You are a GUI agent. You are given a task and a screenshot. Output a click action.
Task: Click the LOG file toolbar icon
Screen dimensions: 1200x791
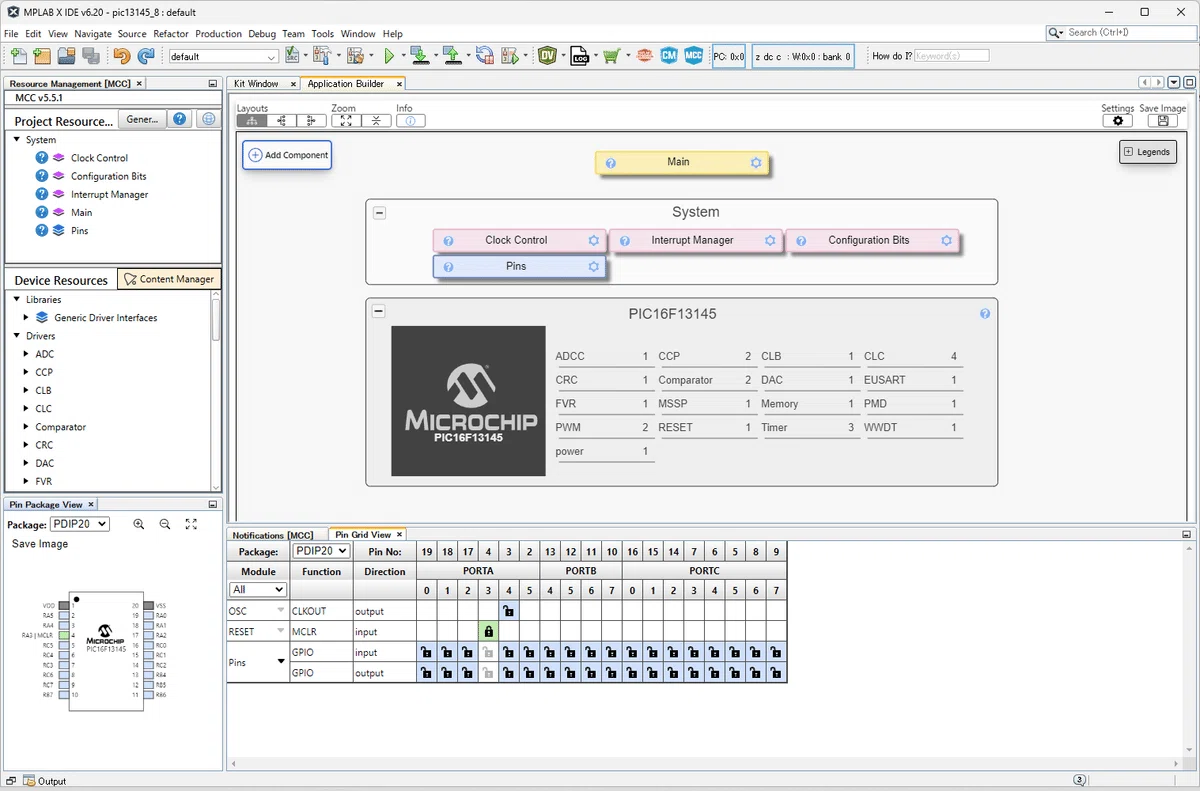[580, 57]
